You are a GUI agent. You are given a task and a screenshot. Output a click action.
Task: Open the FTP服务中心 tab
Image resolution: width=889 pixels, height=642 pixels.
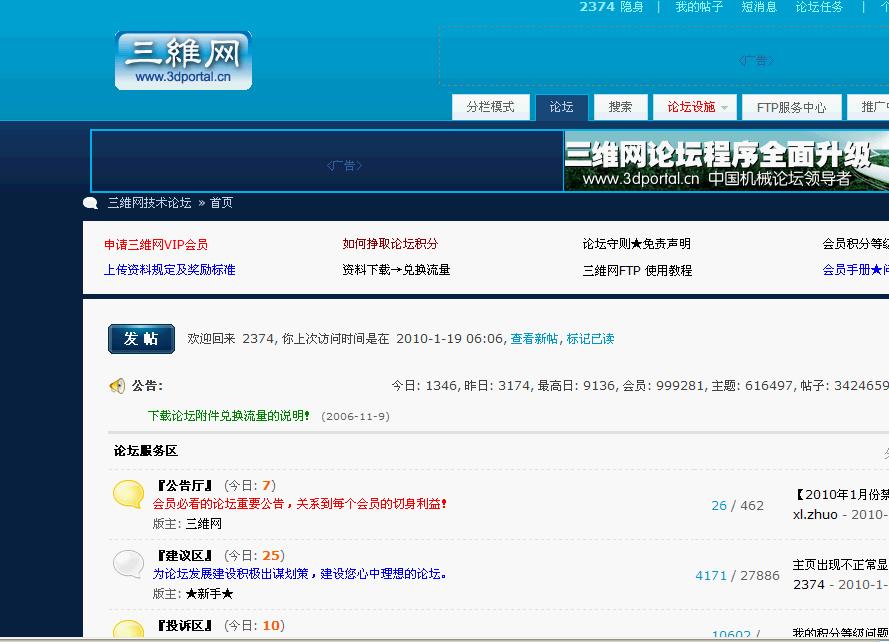[791, 107]
